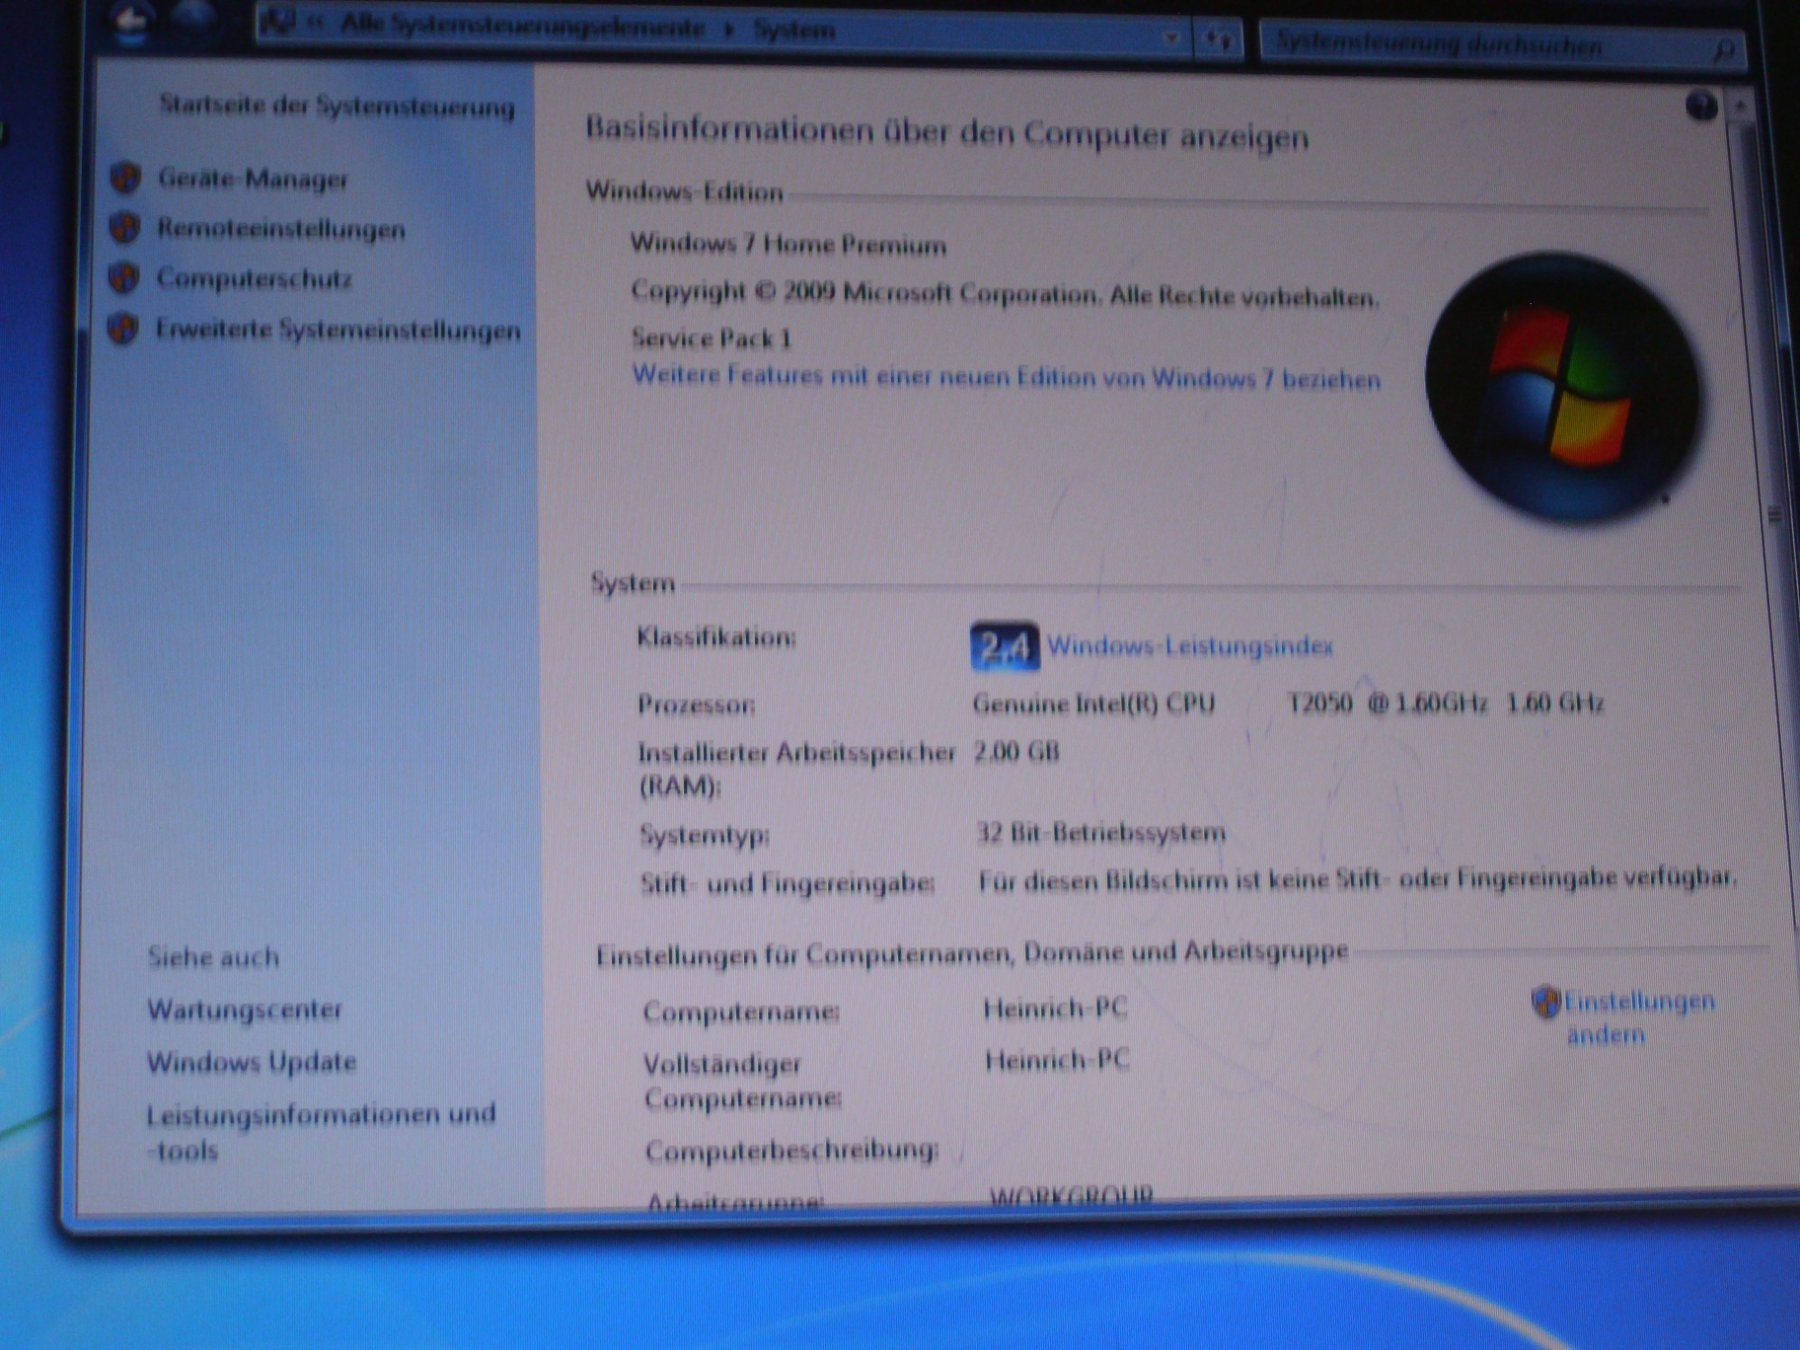Image resolution: width=1800 pixels, height=1350 pixels.
Task: Click the help question mark icon
Action: (x=1701, y=105)
